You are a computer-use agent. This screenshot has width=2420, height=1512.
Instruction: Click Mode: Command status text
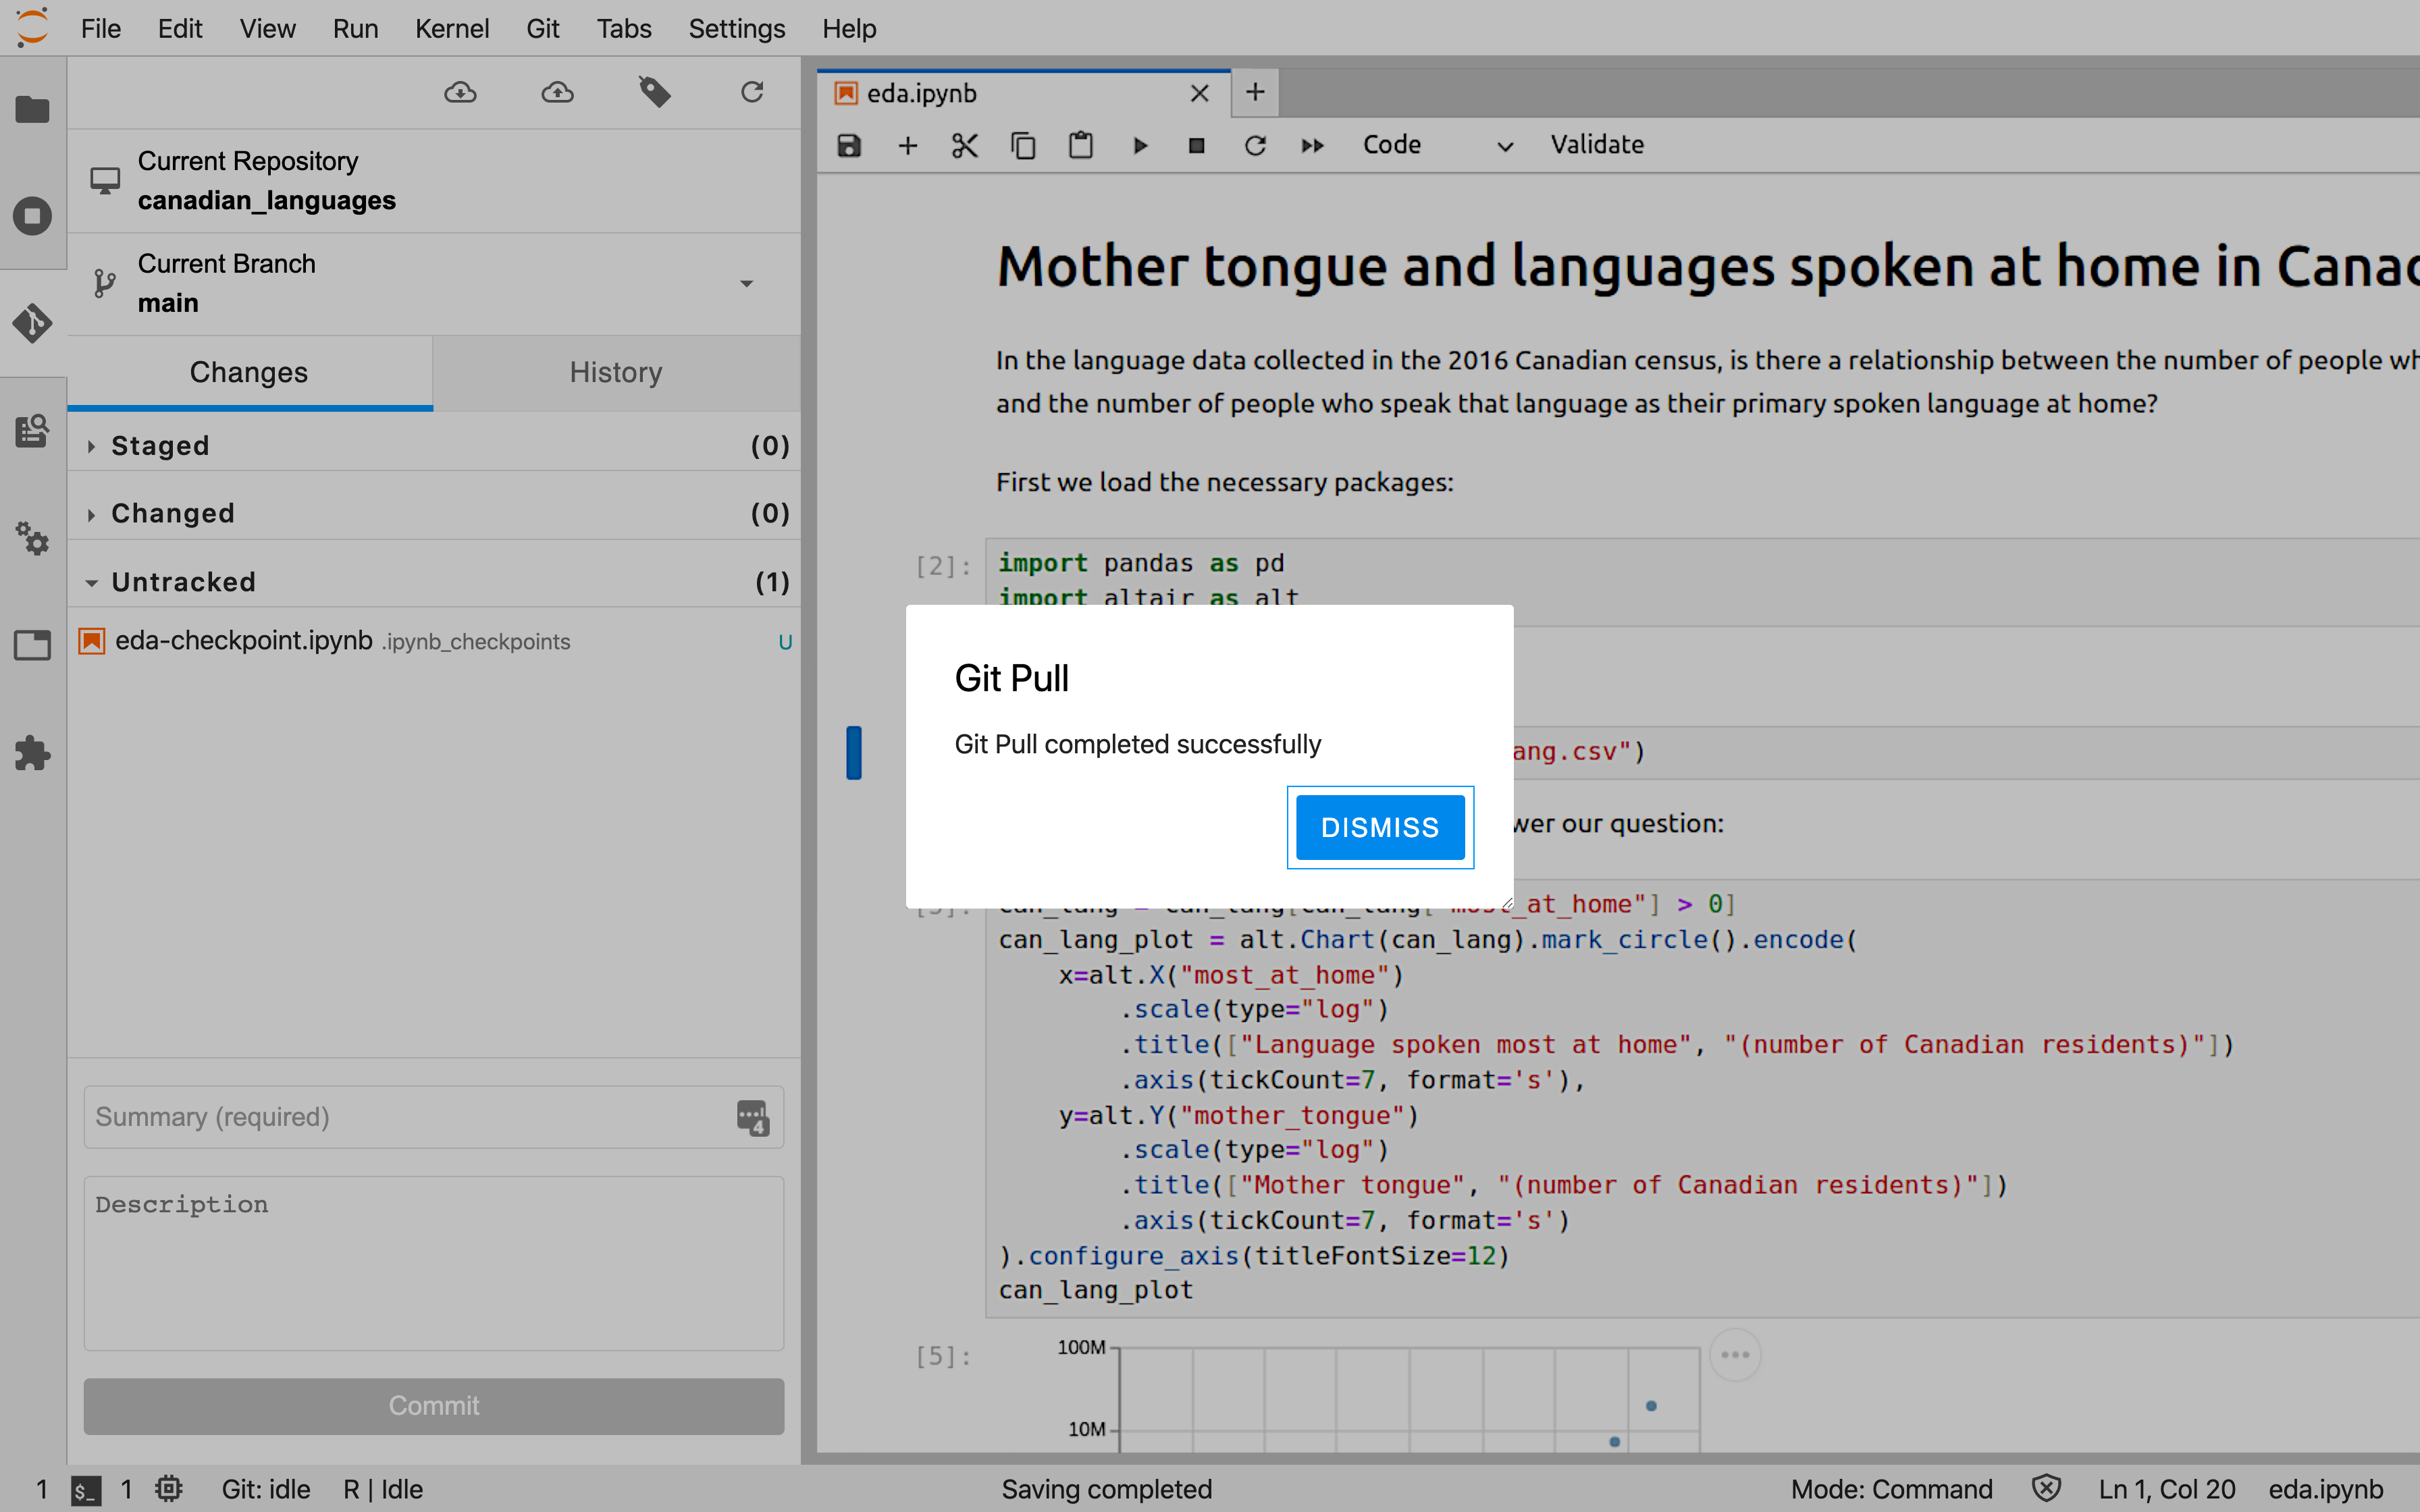1891,1490
